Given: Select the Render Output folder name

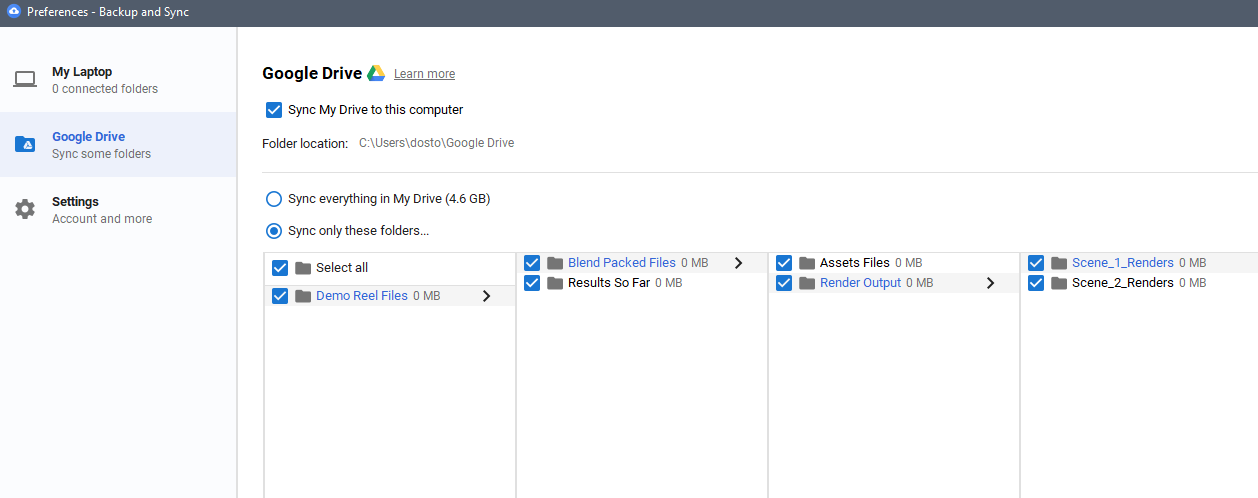Looking at the screenshot, I should (x=861, y=283).
